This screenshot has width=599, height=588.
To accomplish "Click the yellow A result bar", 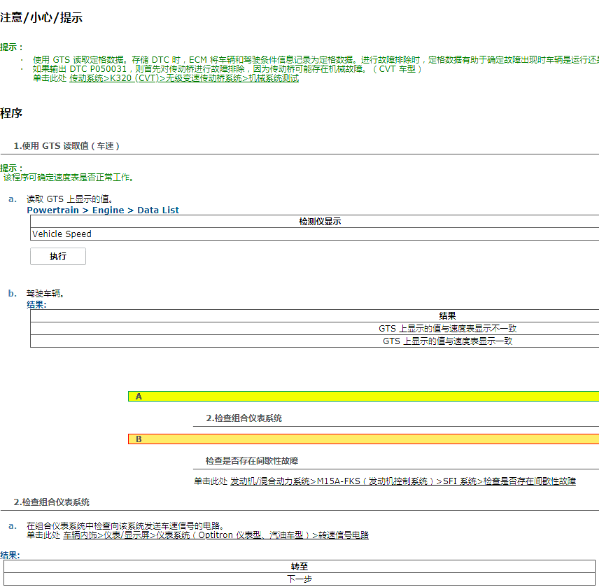I will [363, 397].
